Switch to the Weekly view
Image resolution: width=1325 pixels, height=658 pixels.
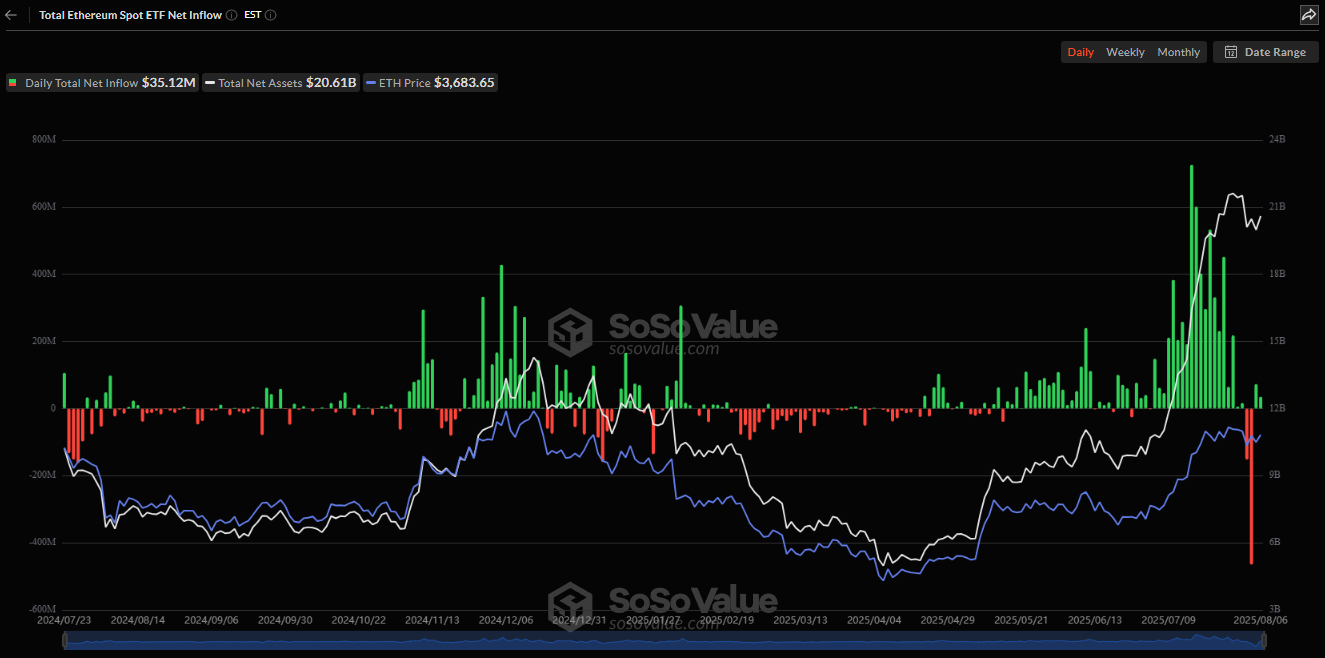[1125, 51]
